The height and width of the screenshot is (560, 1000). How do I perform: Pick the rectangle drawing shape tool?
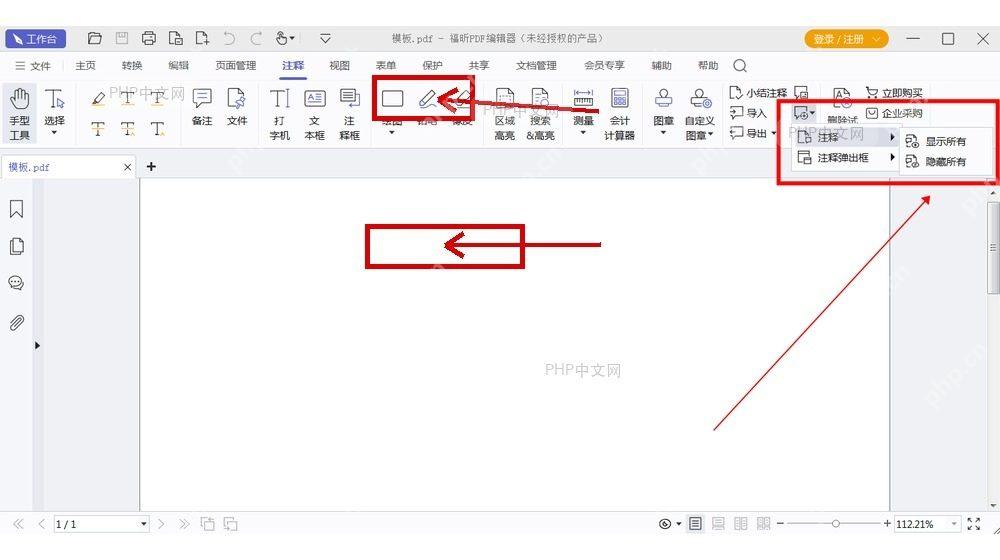point(392,99)
